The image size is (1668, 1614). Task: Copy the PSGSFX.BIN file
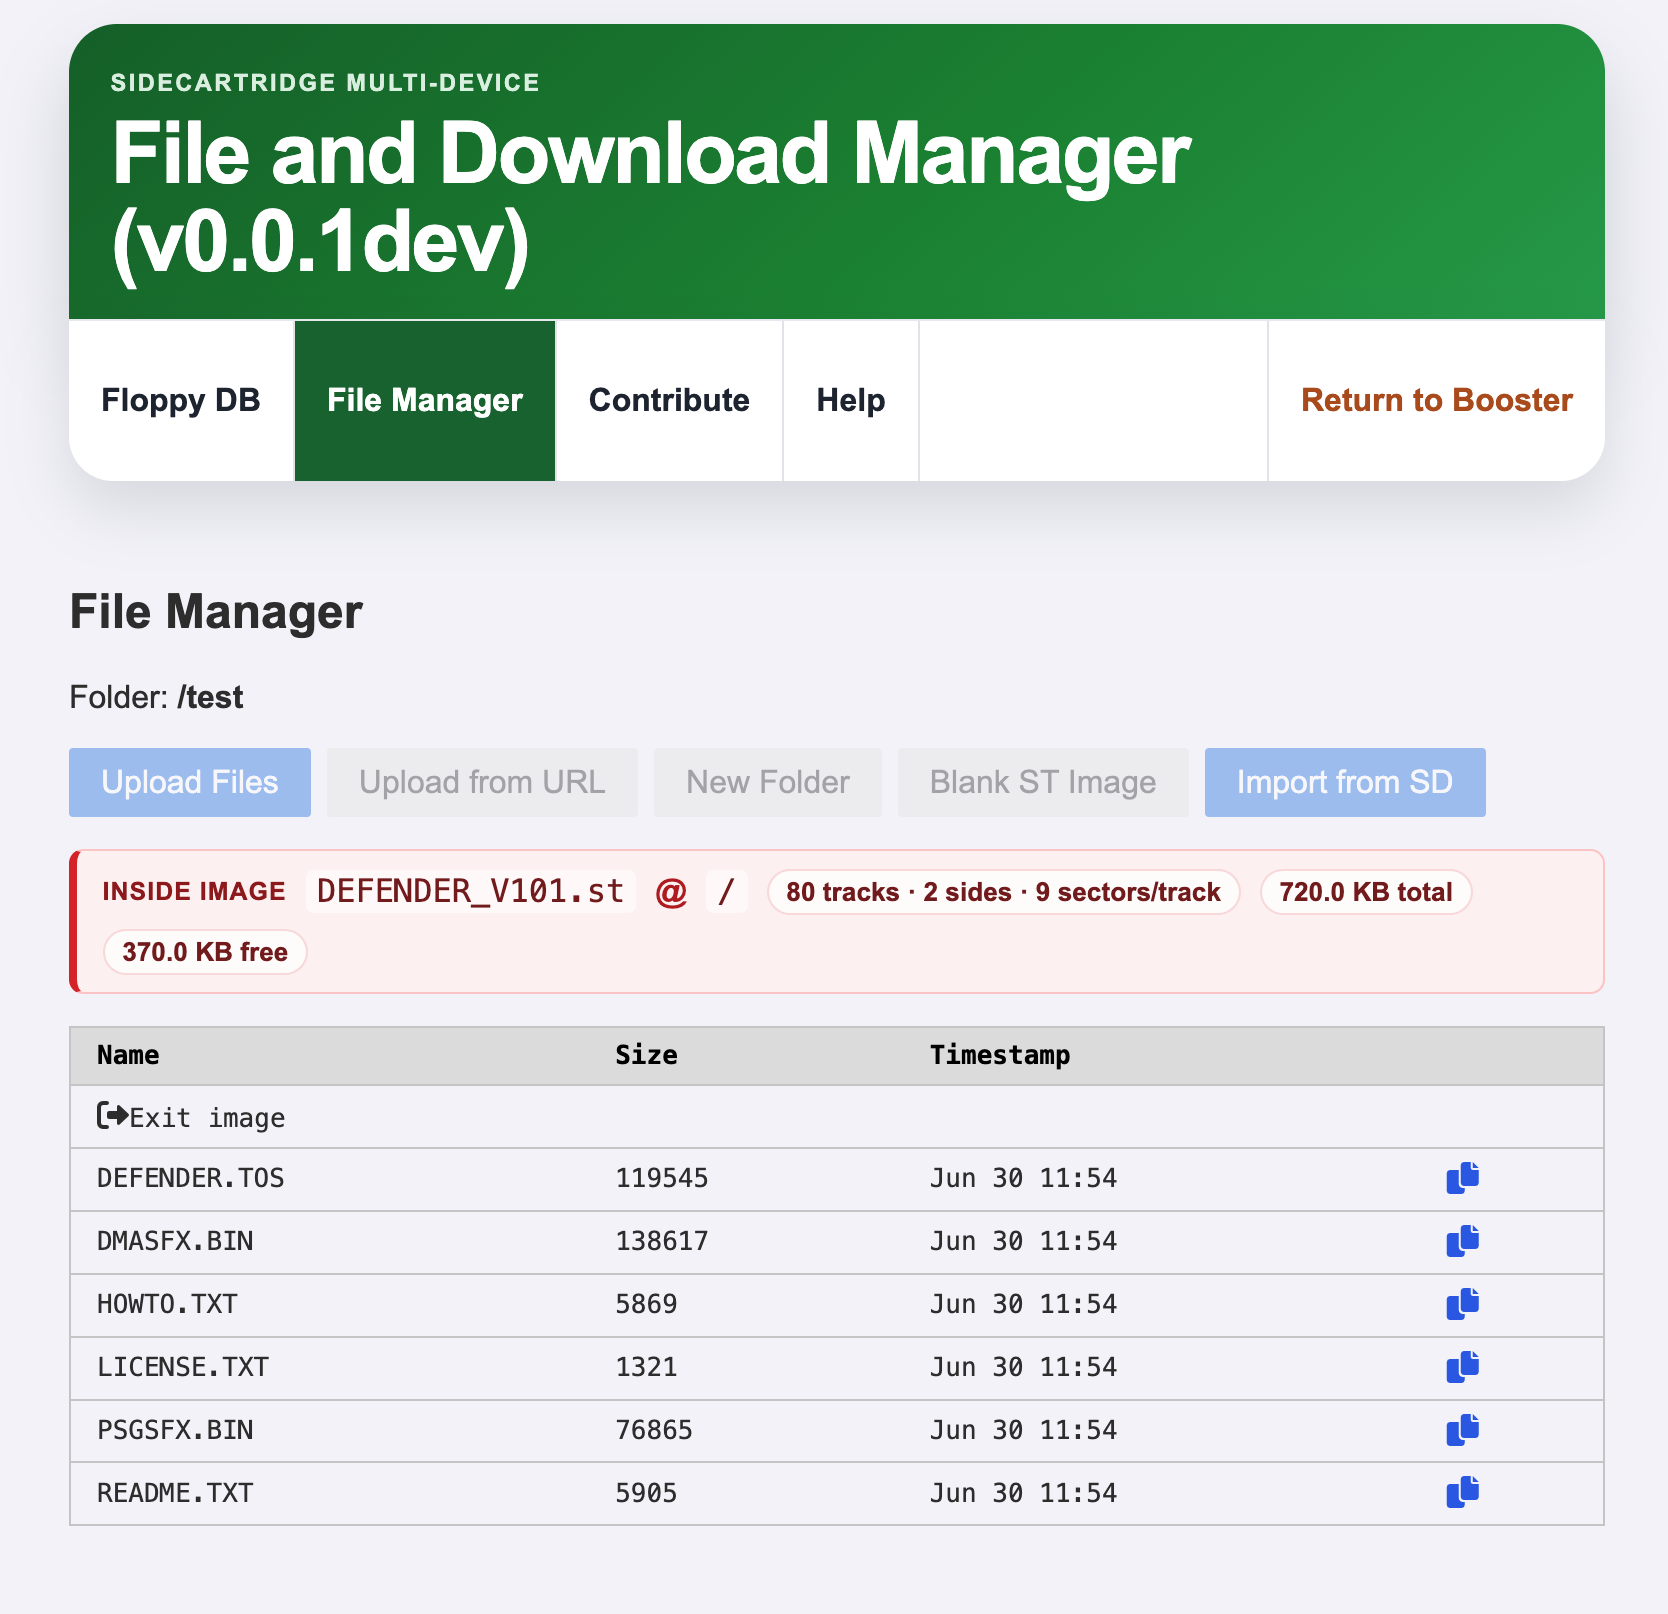click(x=1462, y=1430)
